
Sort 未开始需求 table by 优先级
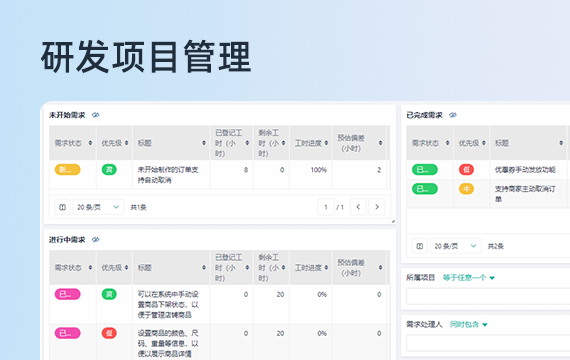point(127,143)
